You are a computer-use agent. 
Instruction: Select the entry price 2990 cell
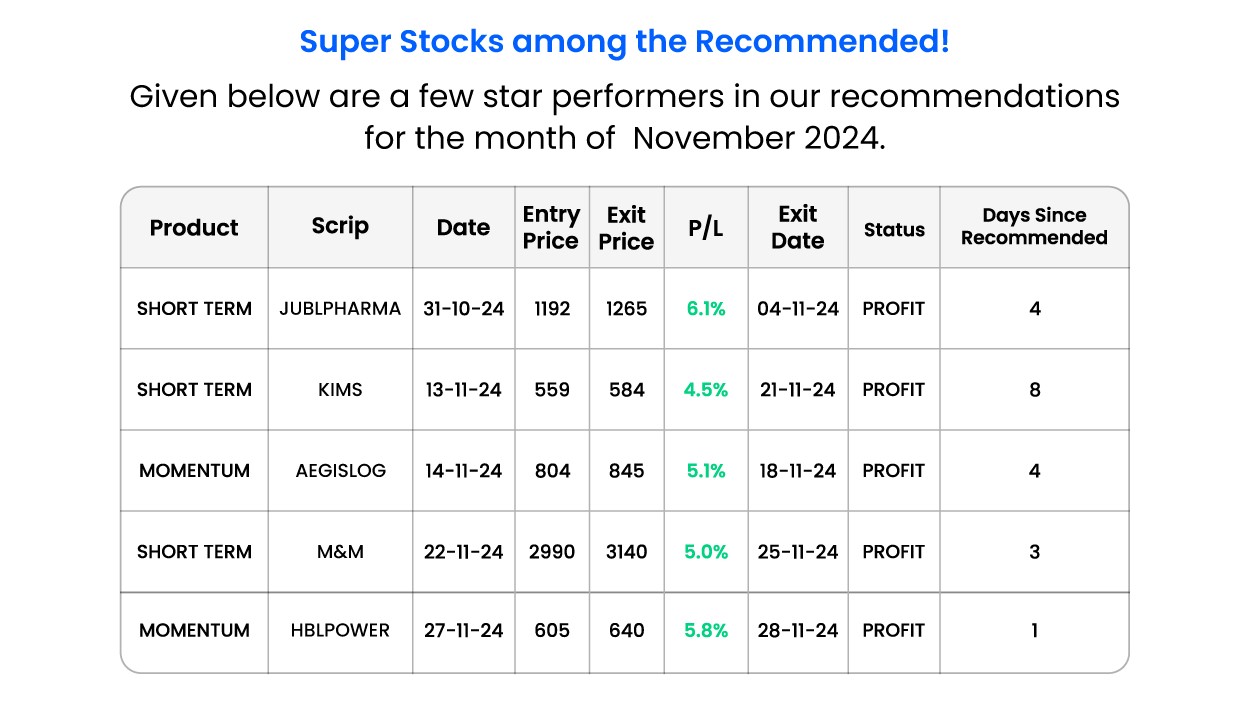[552, 552]
